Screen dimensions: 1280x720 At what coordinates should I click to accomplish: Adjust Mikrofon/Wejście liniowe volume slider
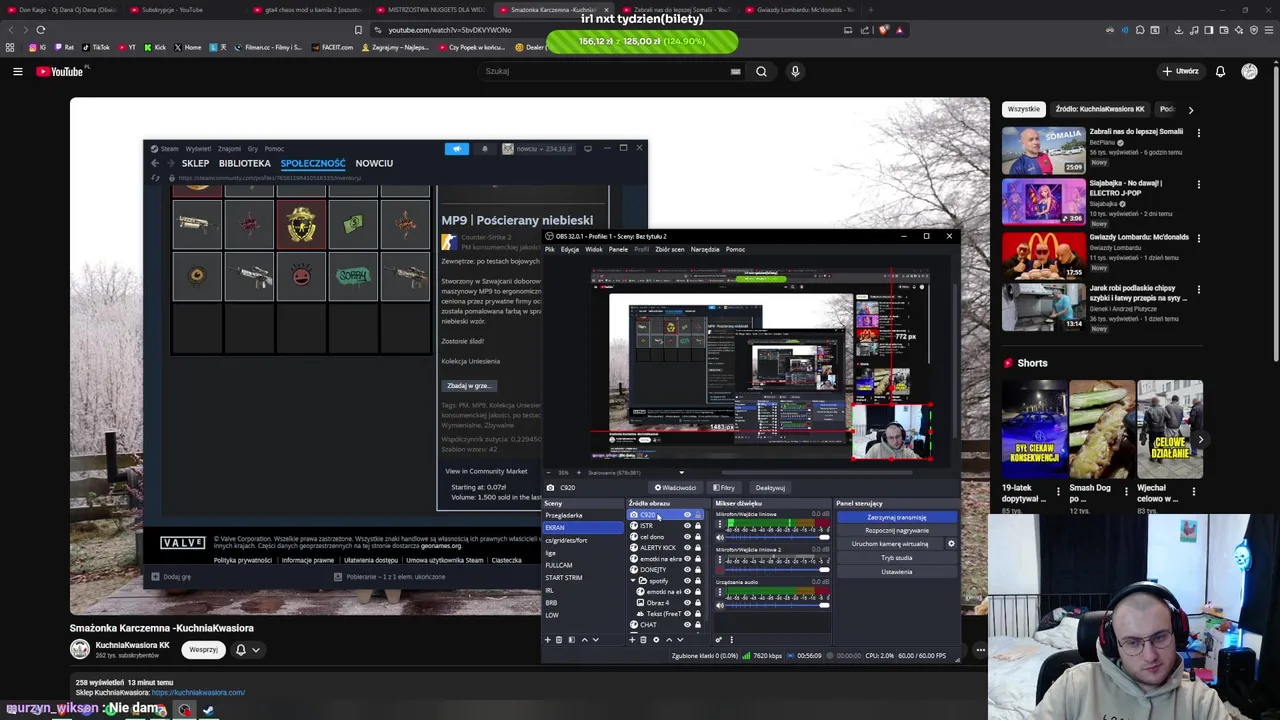[777, 538]
